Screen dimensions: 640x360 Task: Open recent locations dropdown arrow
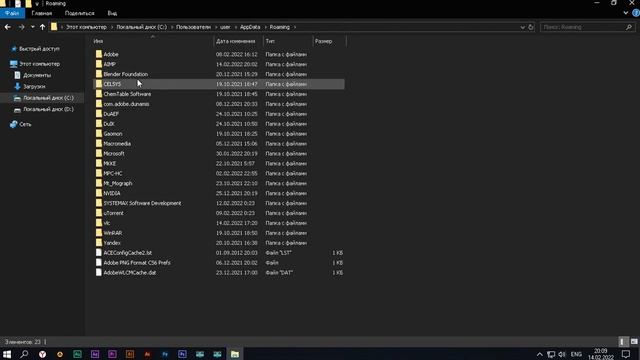tap(33, 27)
